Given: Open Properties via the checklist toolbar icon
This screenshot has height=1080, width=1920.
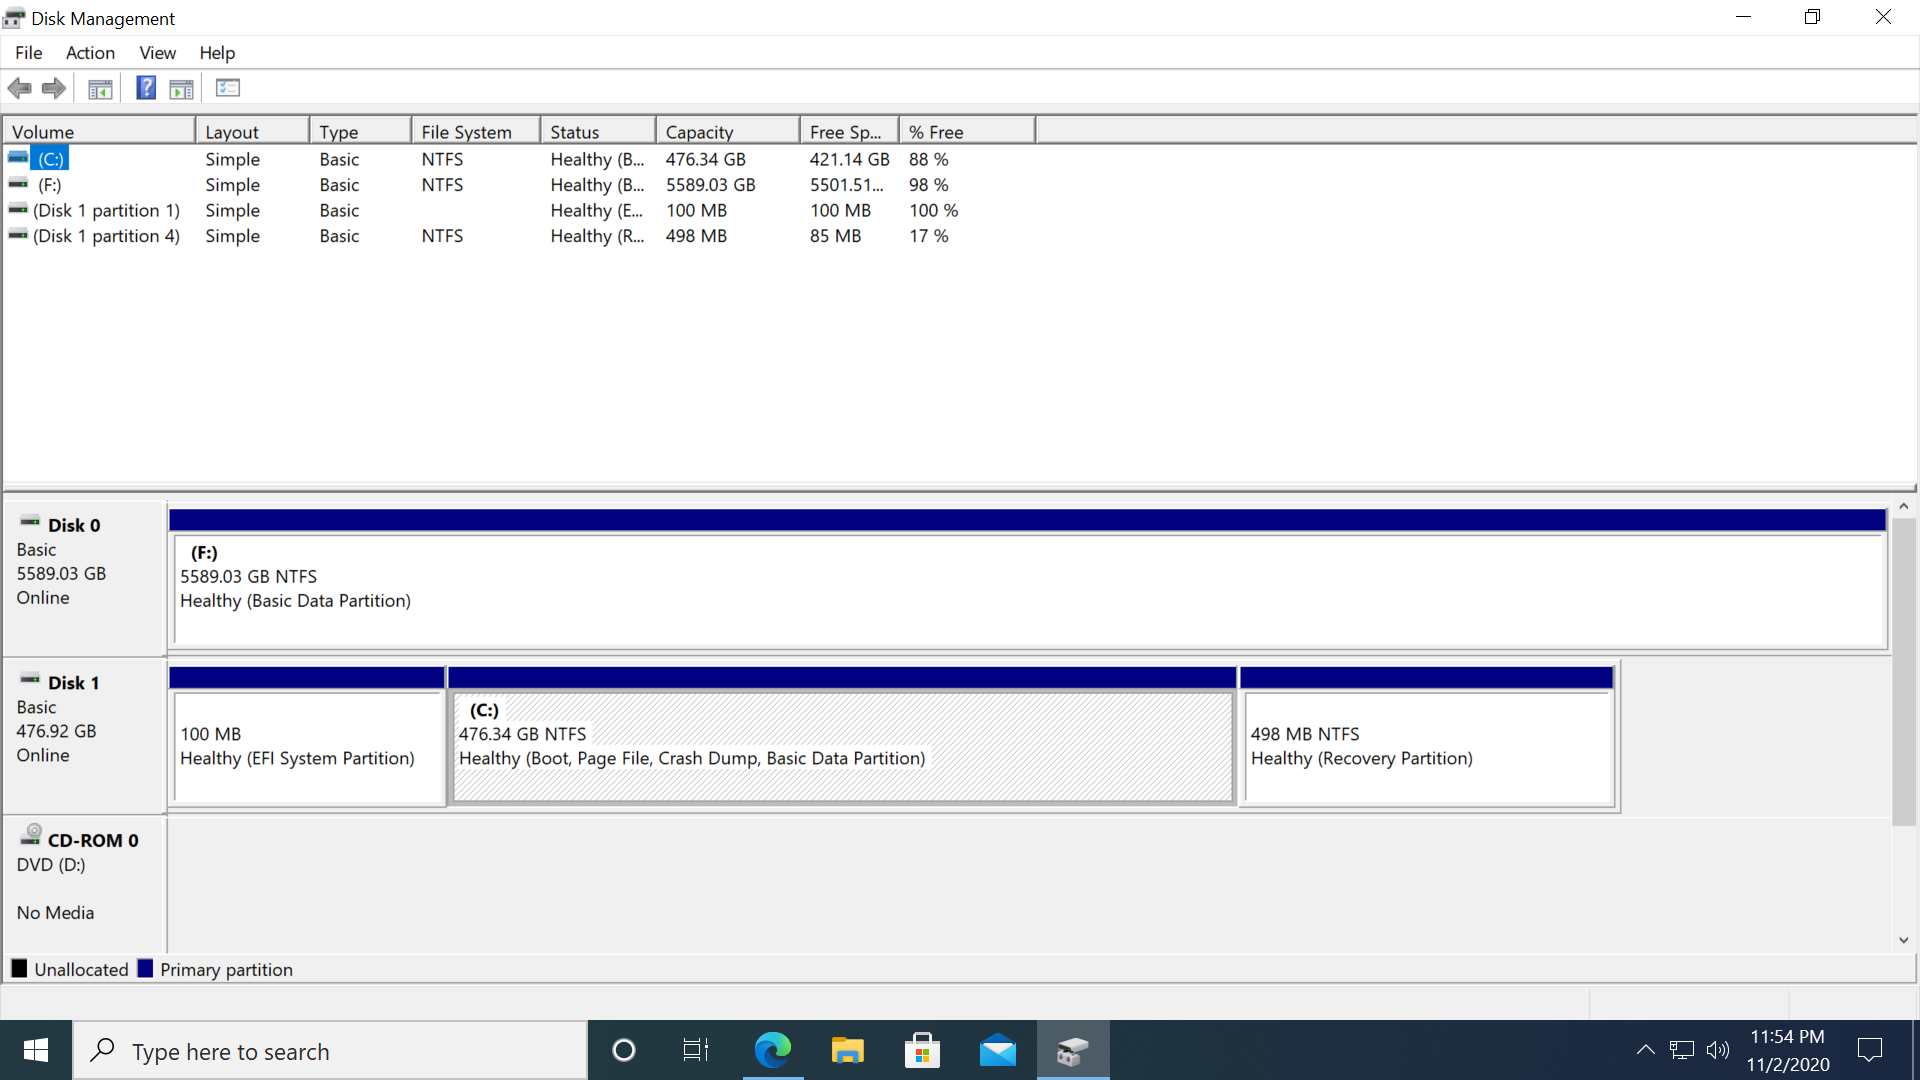Looking at the screenshot, I should click(x=228, y=88).
